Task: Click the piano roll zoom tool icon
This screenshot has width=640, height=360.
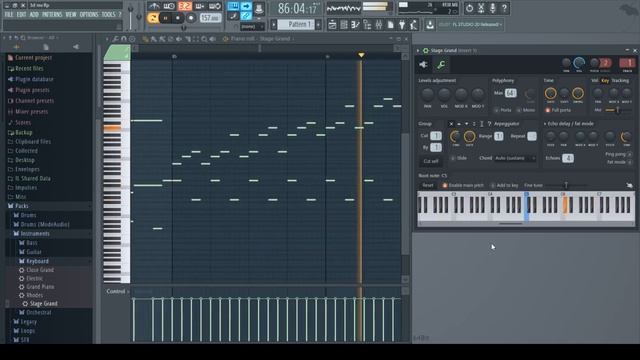Action: tap(204, 39)
